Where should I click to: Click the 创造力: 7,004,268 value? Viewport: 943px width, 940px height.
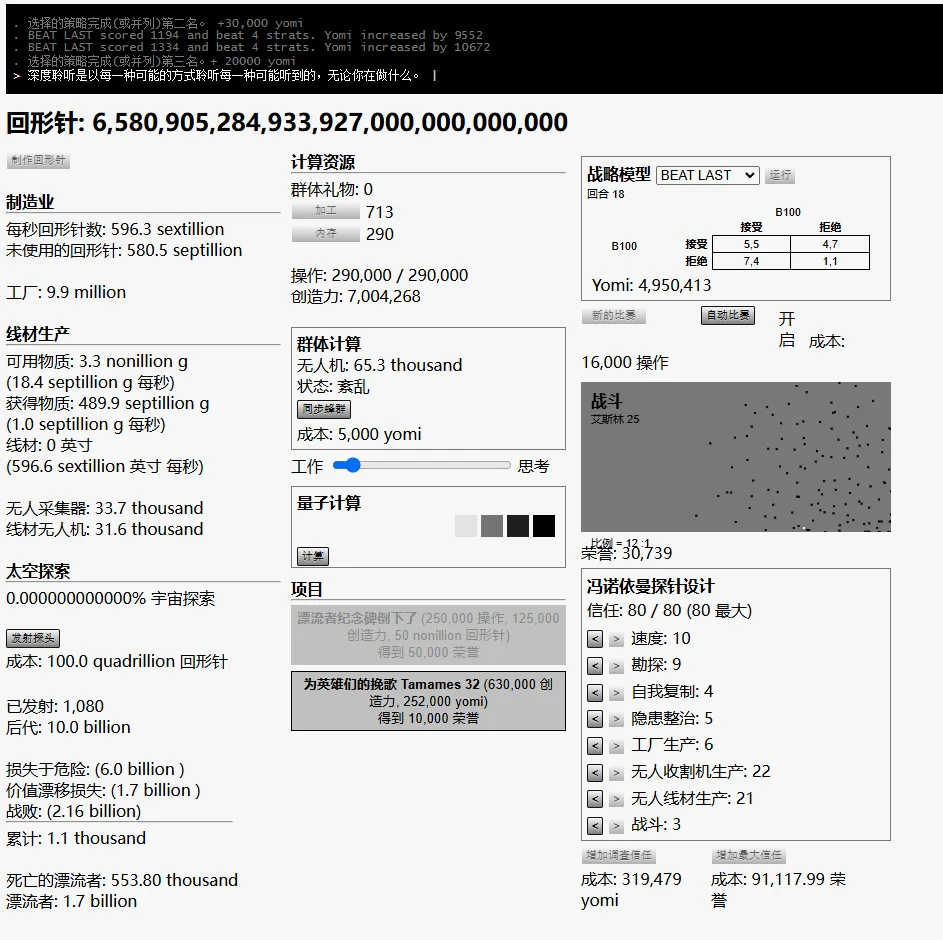(355, 296)
